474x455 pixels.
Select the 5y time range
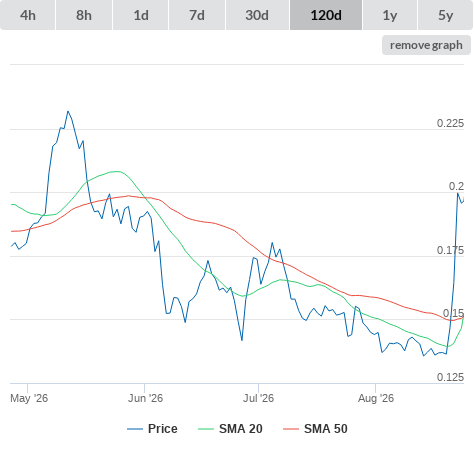coord(445,15)
